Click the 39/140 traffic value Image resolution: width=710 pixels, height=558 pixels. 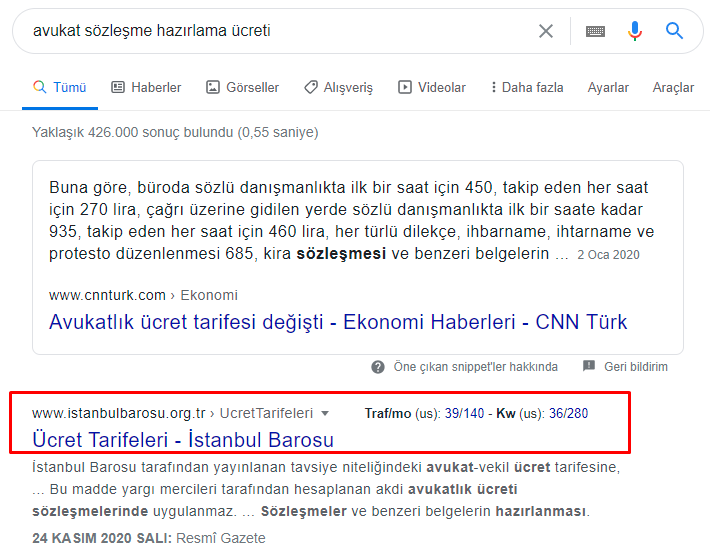pos(464,413)
